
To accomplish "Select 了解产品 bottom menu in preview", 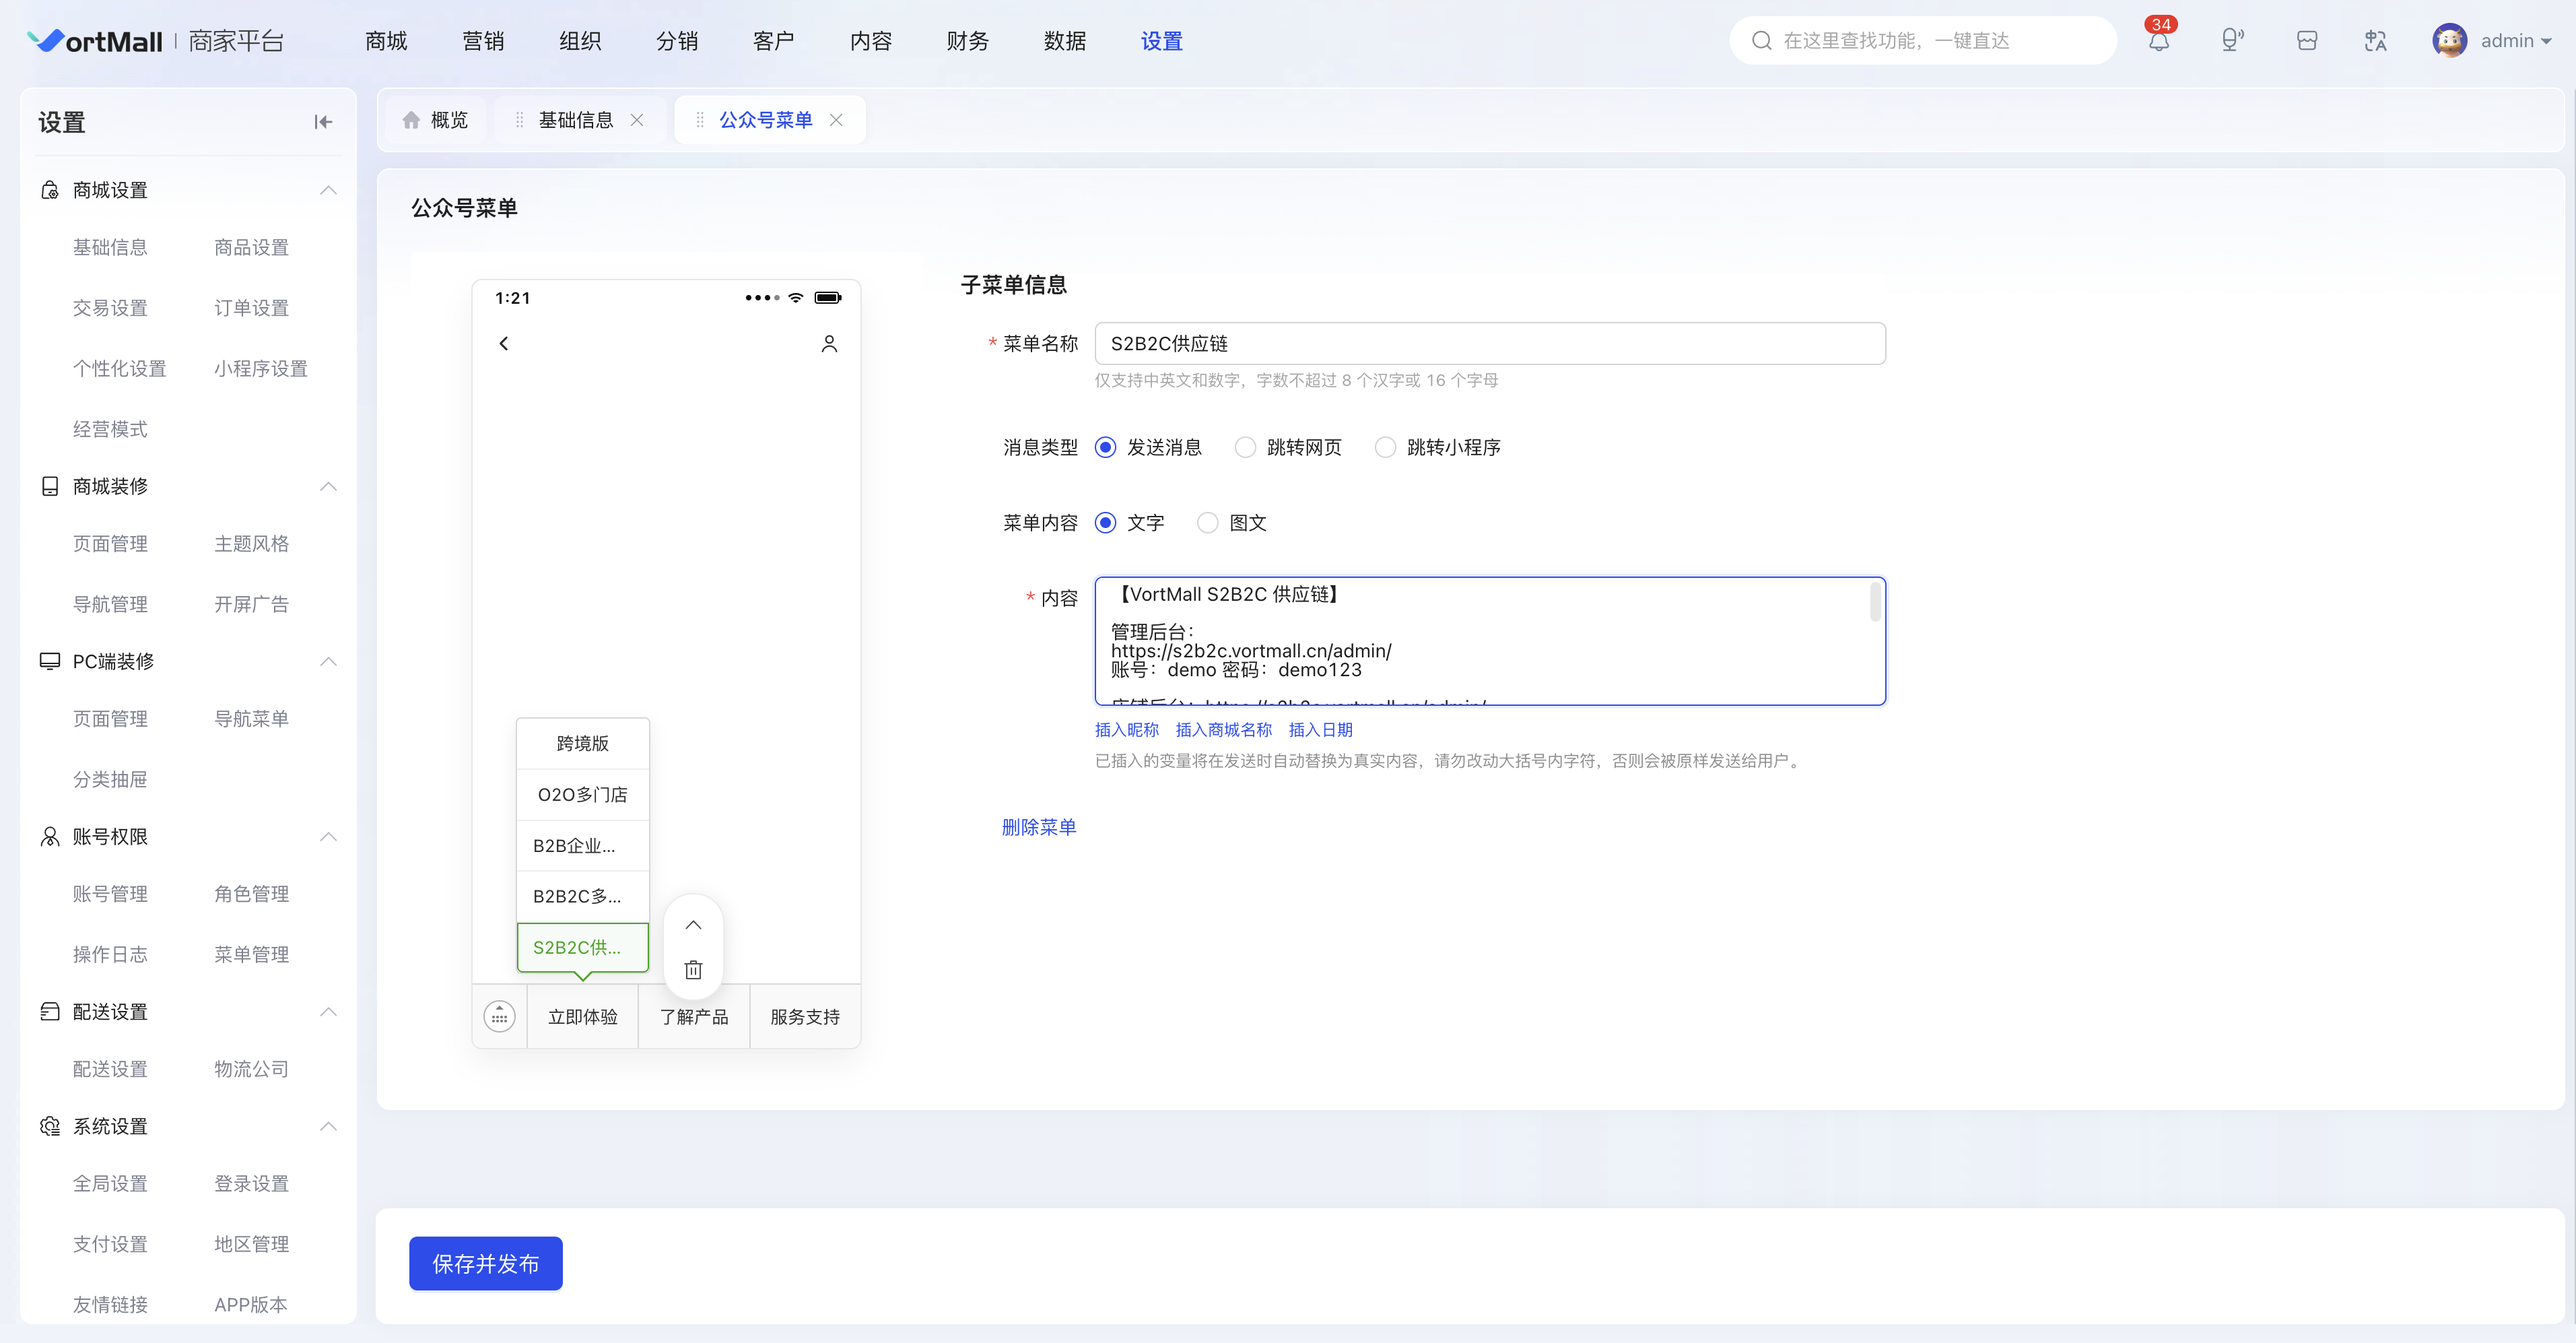I will pyautogui.click(x=694, y=1017).
